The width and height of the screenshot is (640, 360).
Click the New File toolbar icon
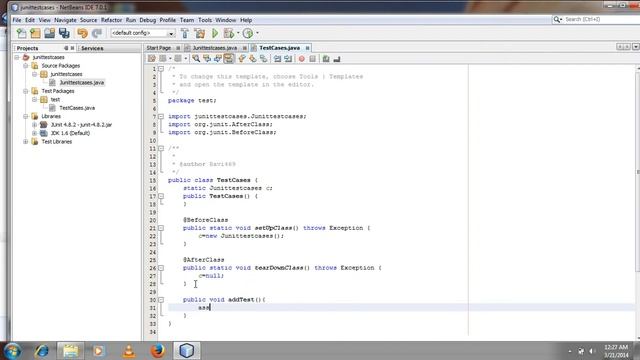pos(21,33)
